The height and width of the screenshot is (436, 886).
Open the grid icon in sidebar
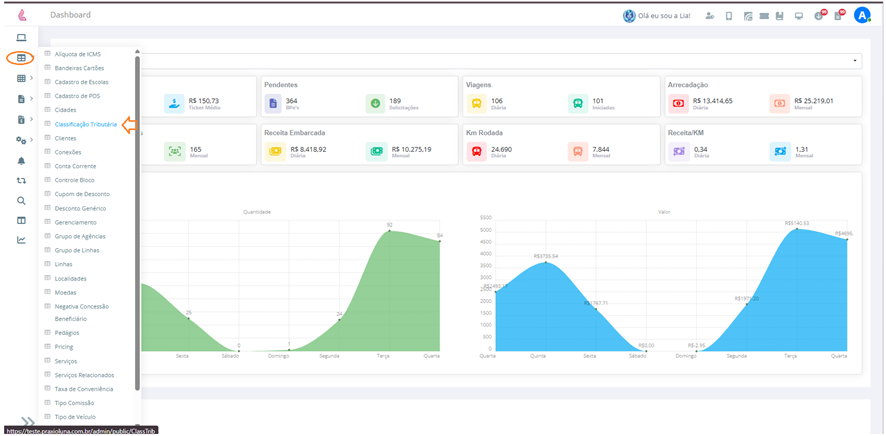21,79
